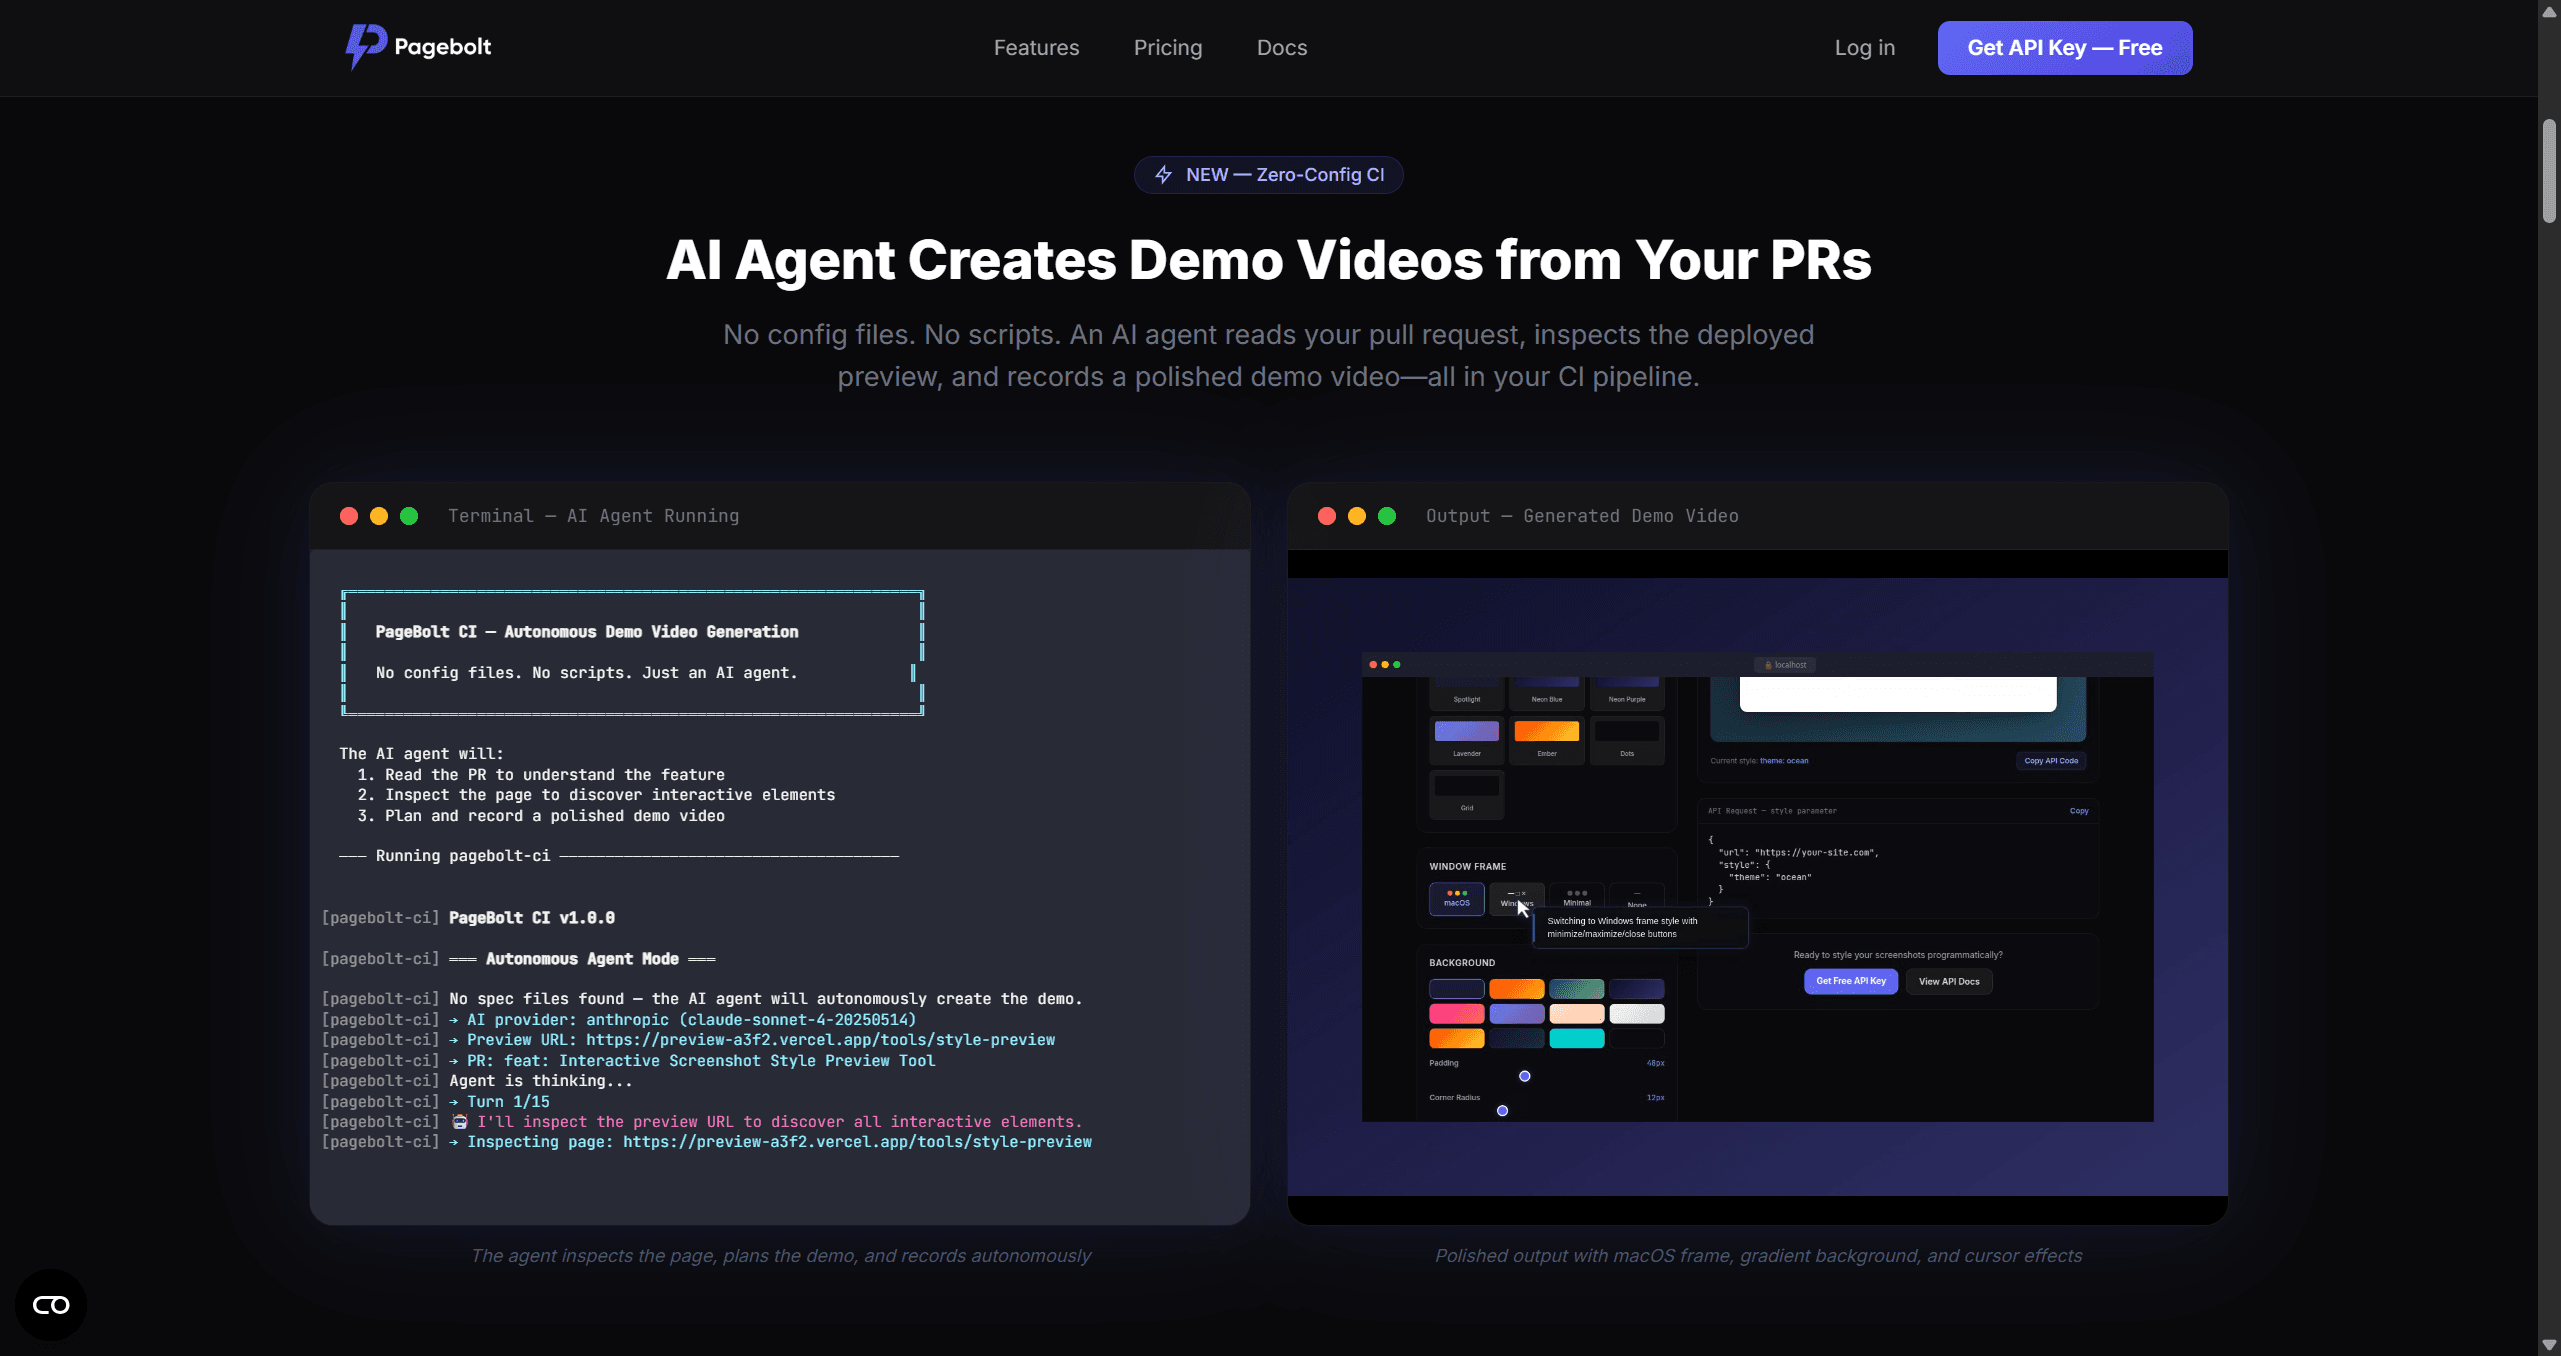The width and height of the screenshot is (2561, 1356).
Task: Click the Dots theme preset icon
Action: click(1627, 731)
